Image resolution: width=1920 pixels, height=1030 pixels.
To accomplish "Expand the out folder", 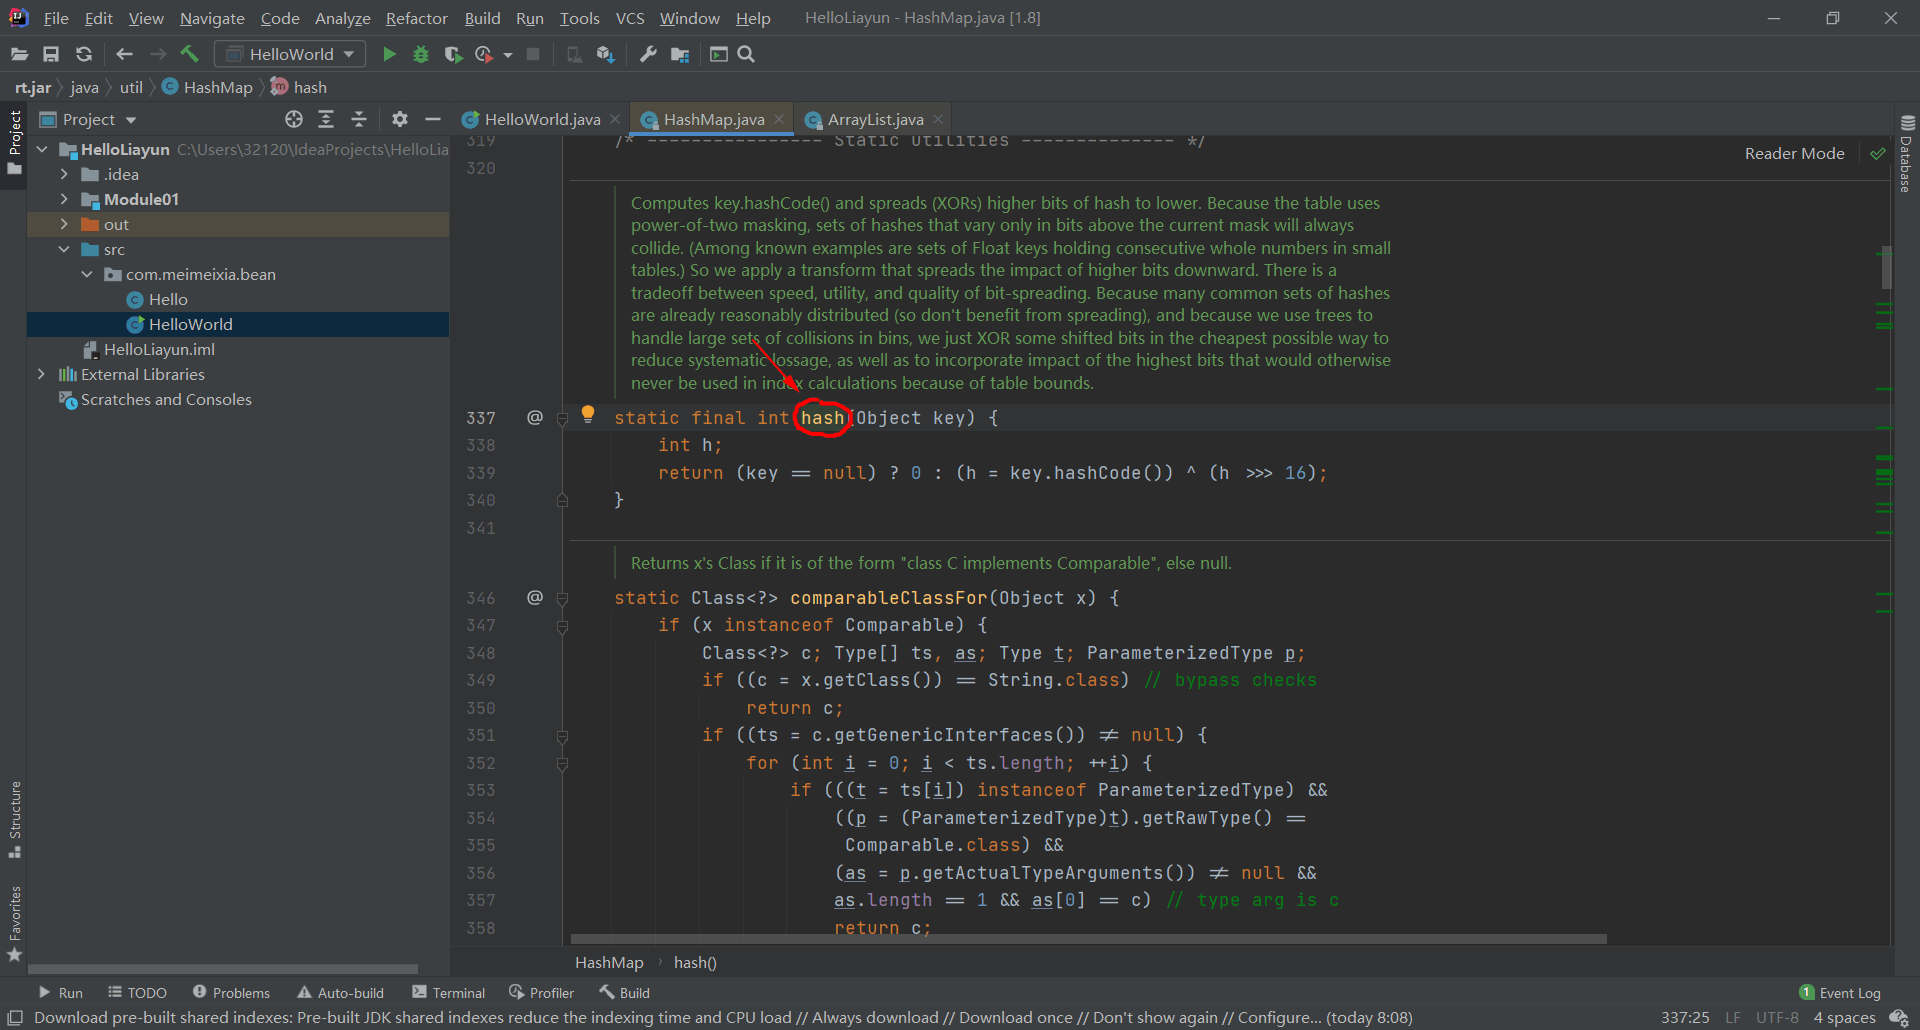I will [x=64, y=224].
